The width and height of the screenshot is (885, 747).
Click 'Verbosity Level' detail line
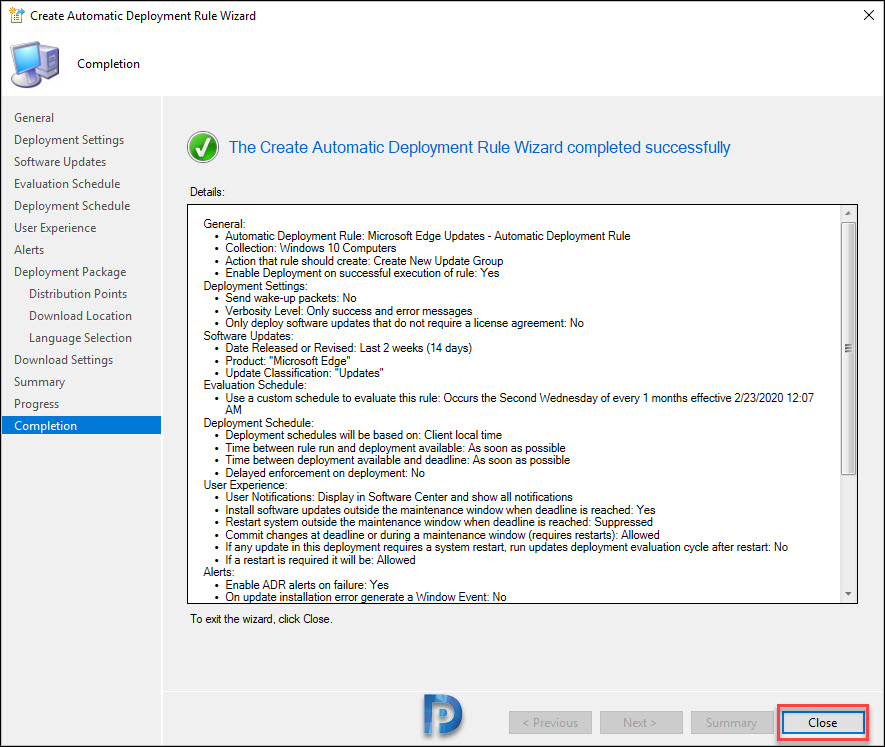[349, 311]
